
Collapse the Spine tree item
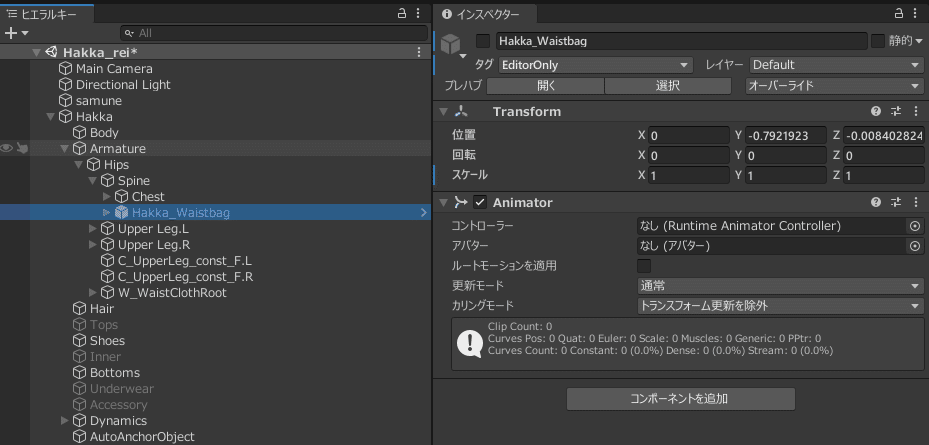click(92, 181)
